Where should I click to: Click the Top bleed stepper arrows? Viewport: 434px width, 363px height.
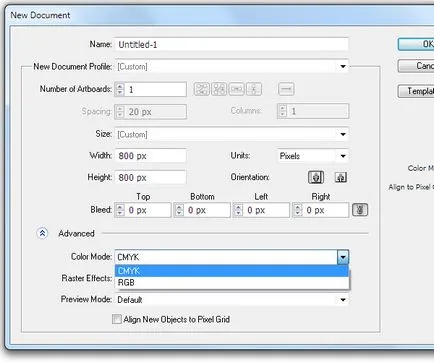click(x=120, y=210)
